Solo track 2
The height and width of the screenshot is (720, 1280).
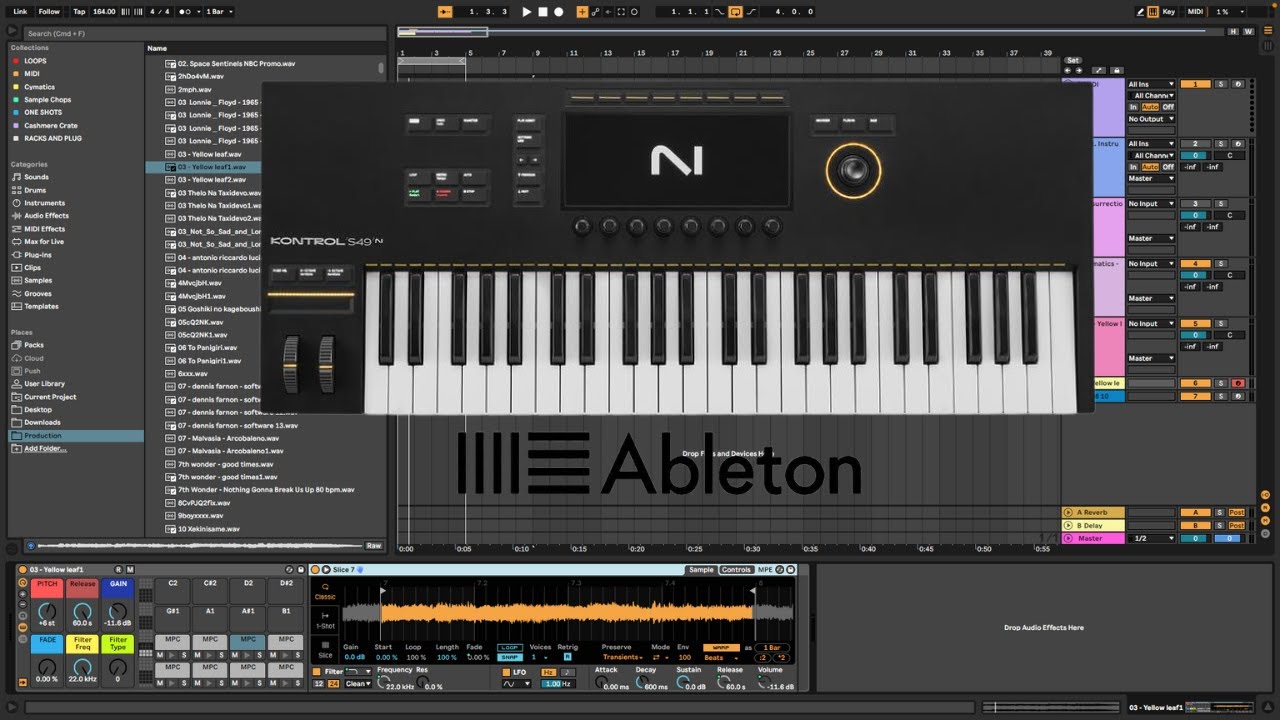pos(1220,144)
